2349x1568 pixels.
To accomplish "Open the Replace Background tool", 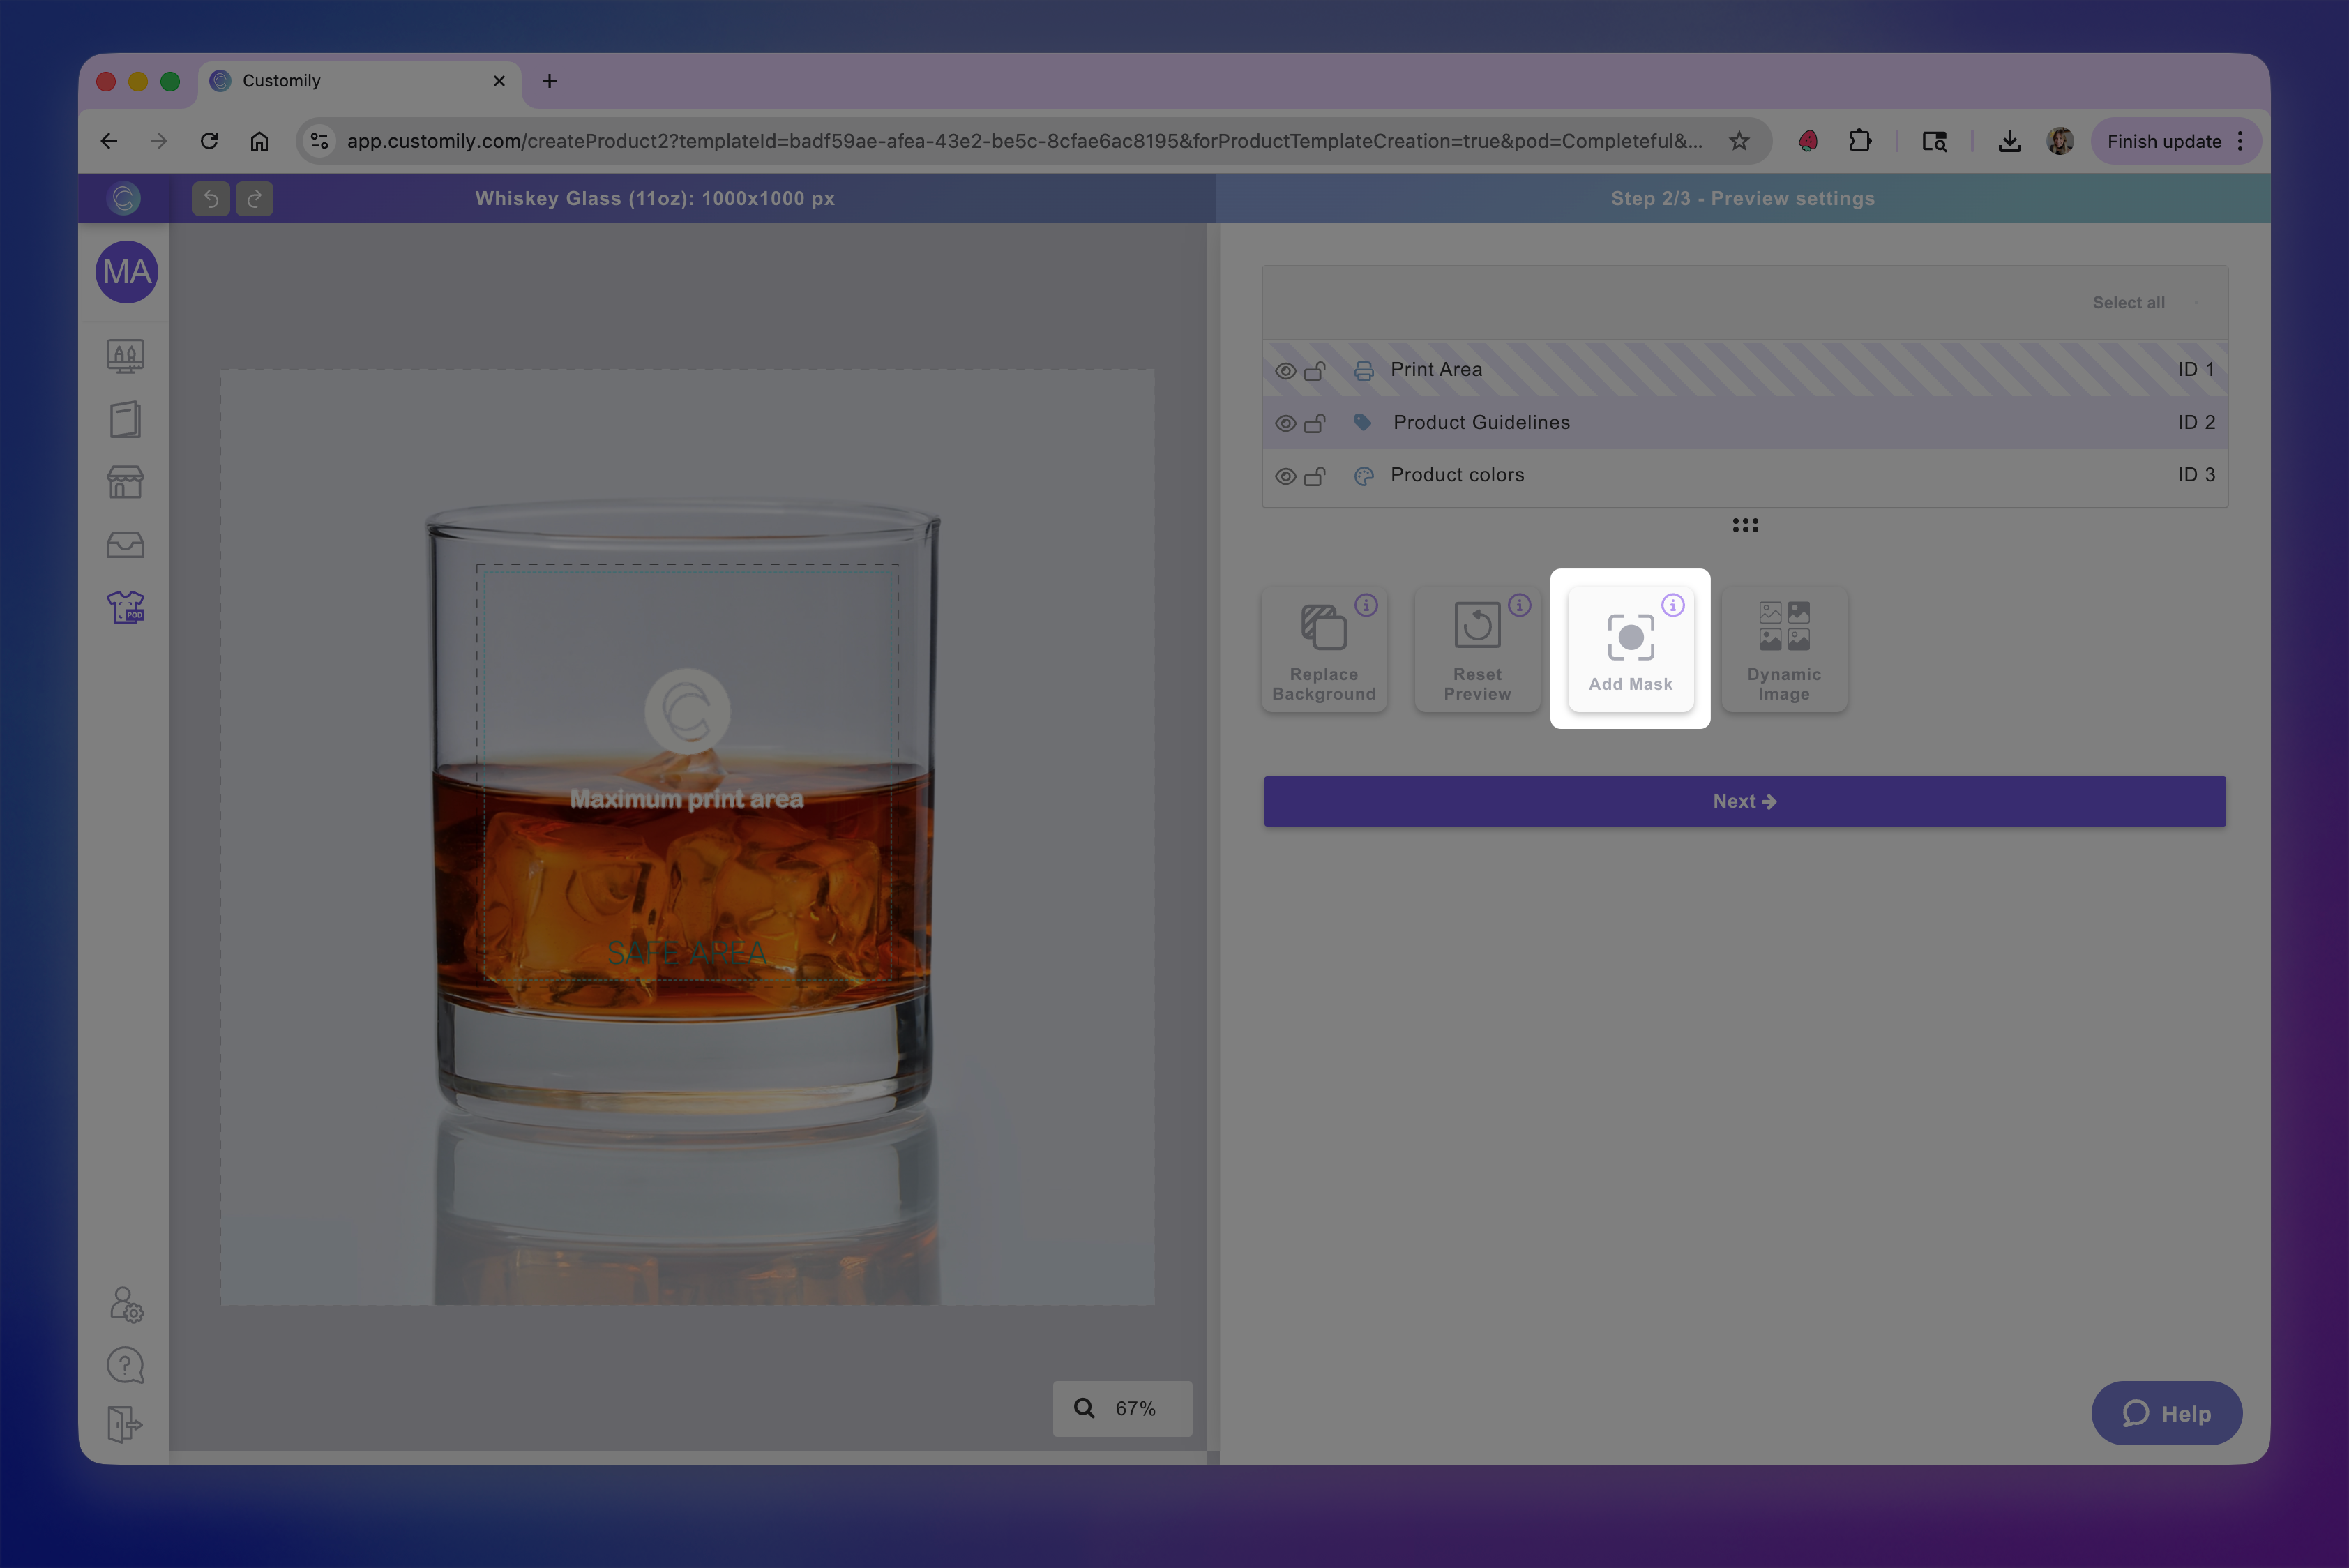I will [x=1323, y=650].
